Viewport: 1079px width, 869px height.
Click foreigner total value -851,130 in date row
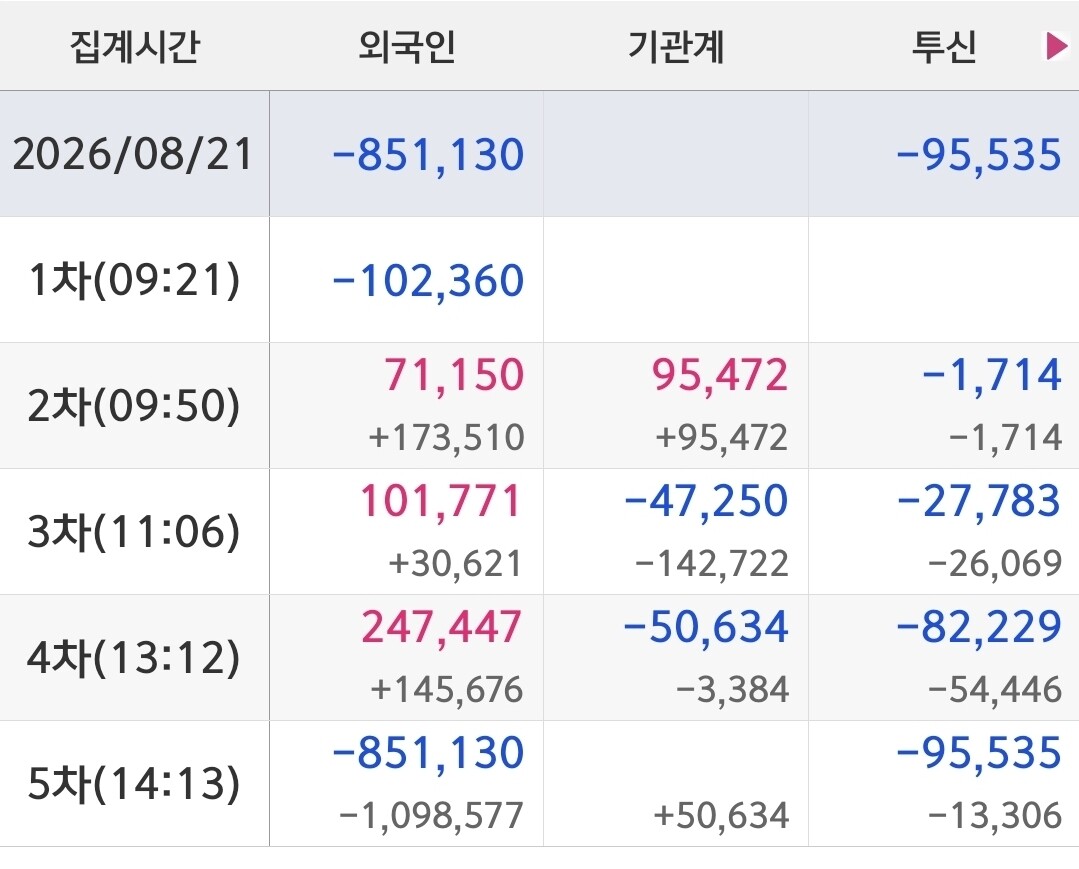428,154
